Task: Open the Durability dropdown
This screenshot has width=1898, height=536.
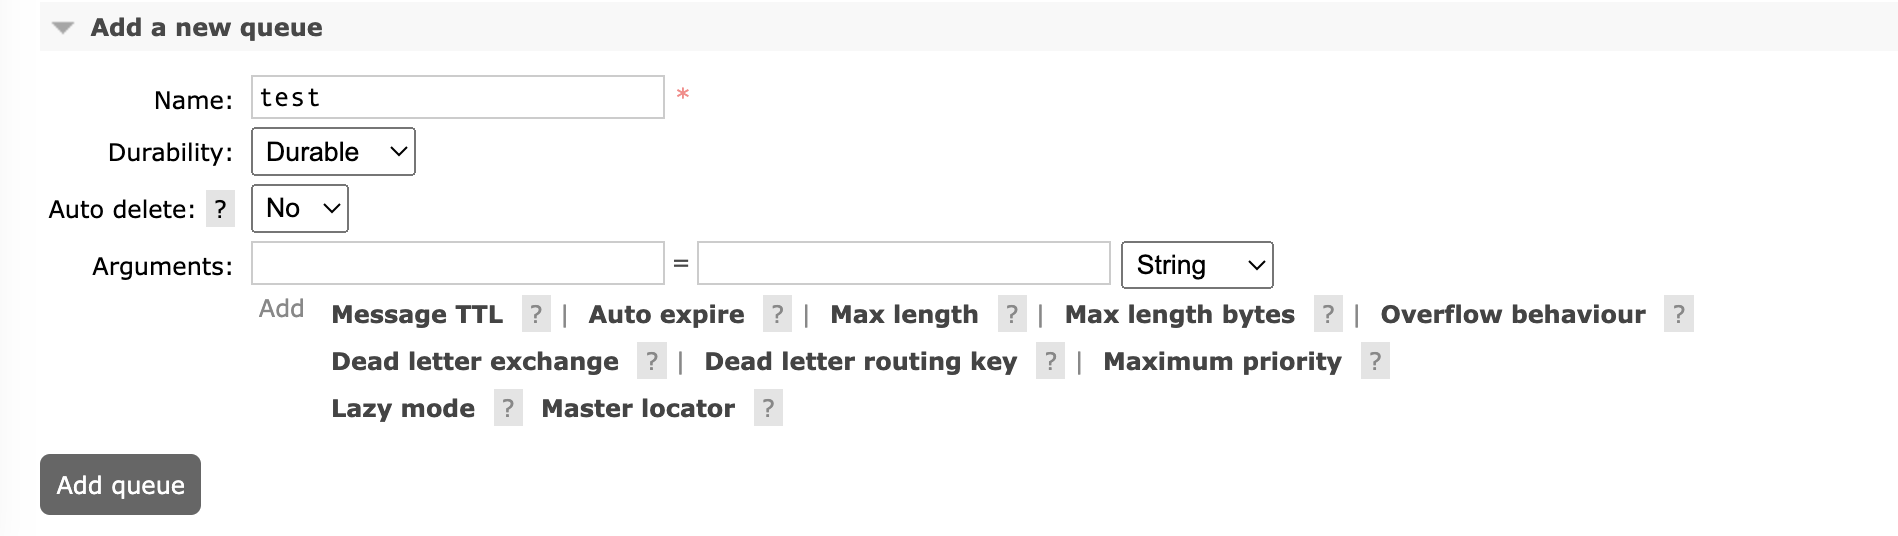Action: pyautogui.click(x=333, y=152)
